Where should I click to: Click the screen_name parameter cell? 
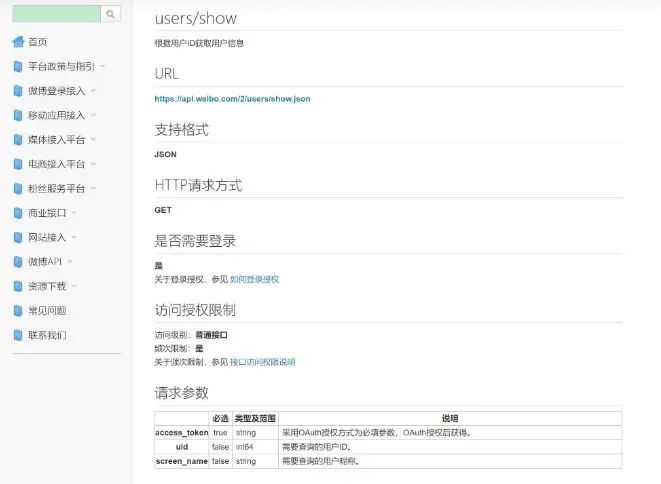[x=182, y=461]
